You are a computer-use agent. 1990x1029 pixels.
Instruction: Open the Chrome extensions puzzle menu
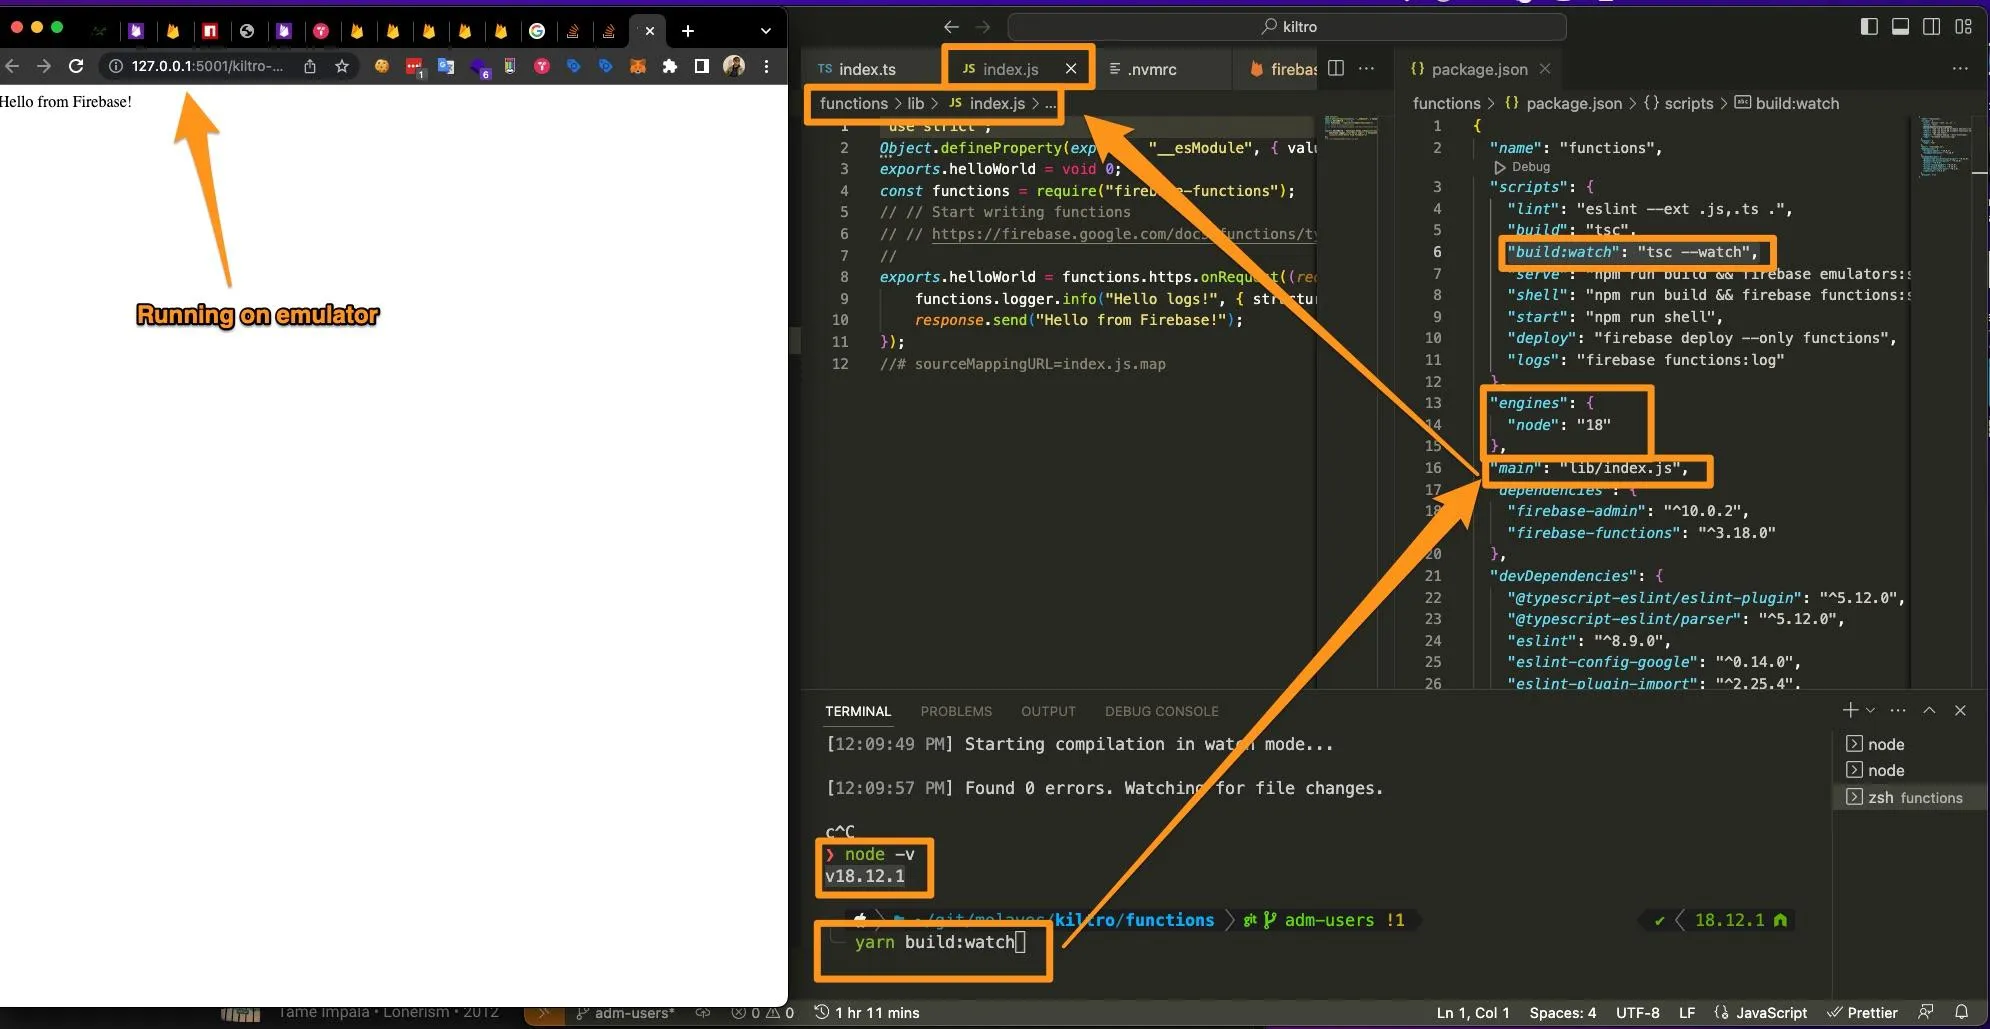[x=670, y=66]
